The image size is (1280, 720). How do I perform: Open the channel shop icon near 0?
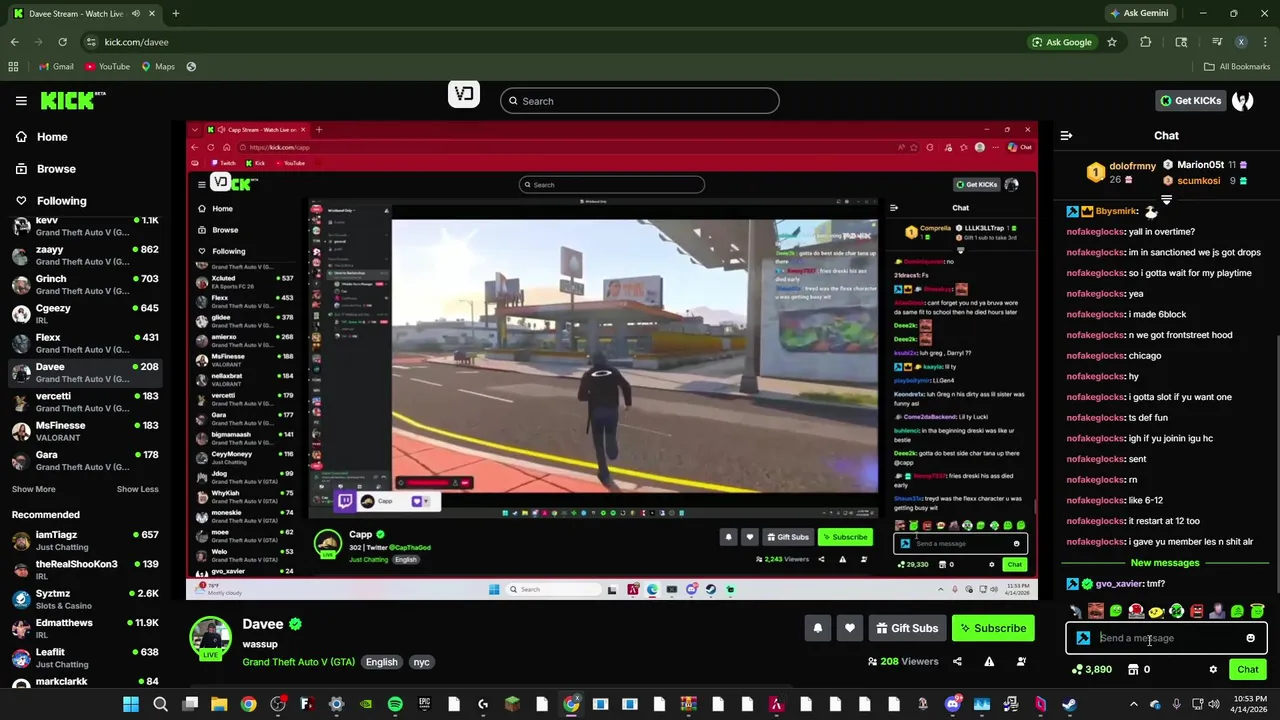point(1133,669)
